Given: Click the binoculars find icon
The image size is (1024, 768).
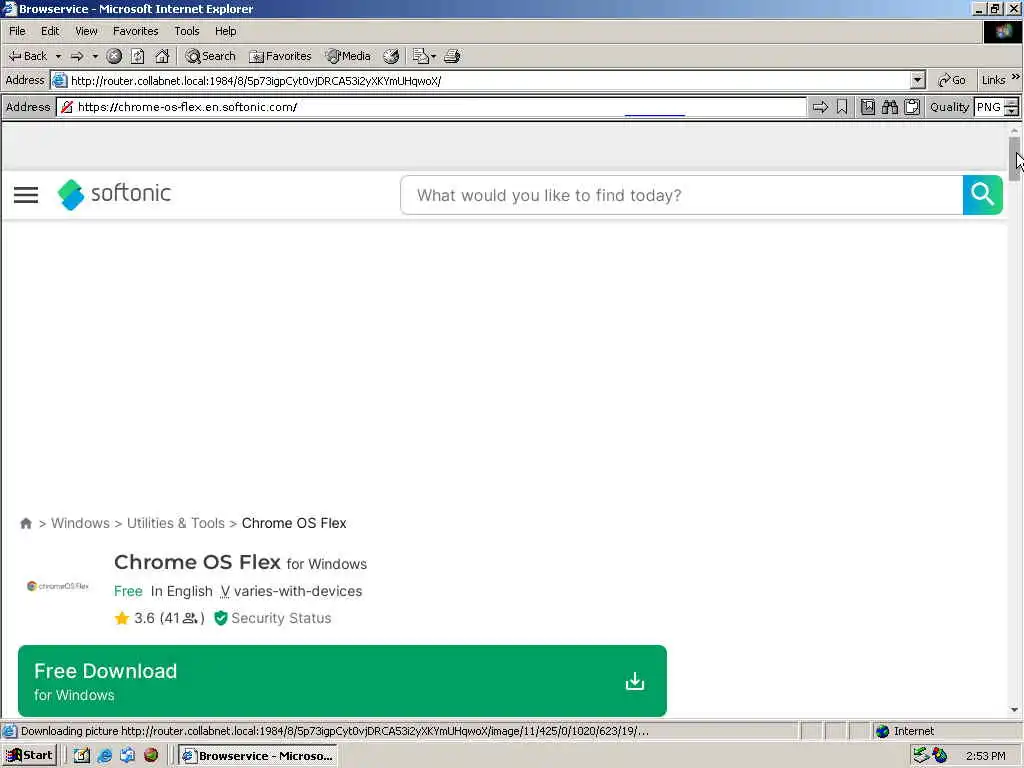Looking at the screenshot, I should pos(889,107).
